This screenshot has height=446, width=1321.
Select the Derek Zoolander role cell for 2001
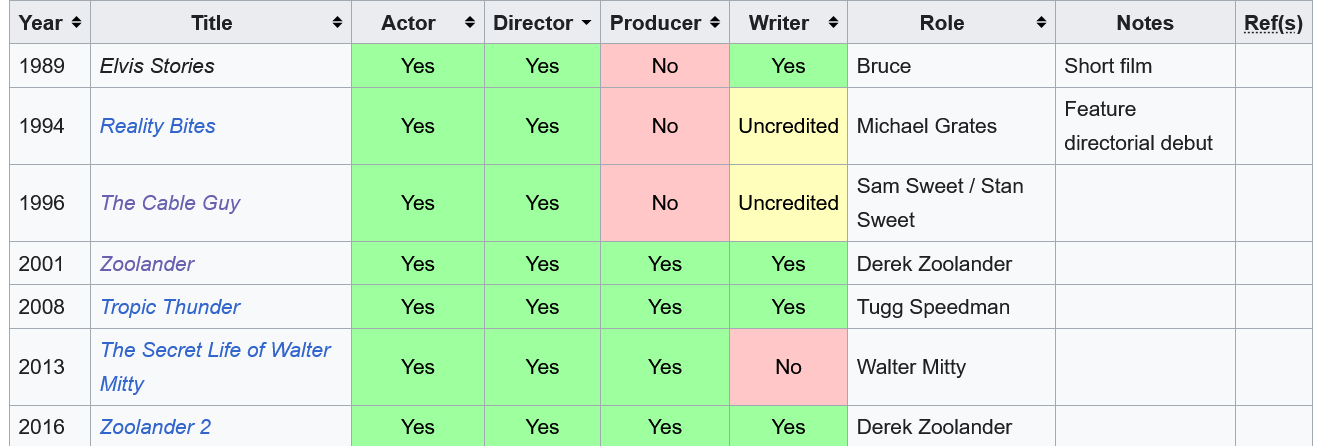934,264
